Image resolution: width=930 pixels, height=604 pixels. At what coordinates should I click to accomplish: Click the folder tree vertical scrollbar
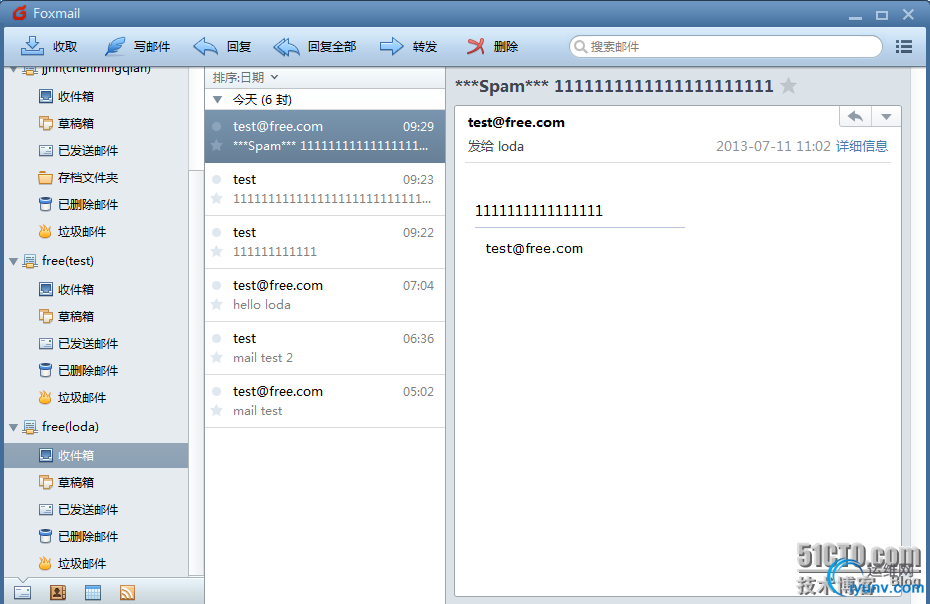pyautogui.click(x=196, y=373)
